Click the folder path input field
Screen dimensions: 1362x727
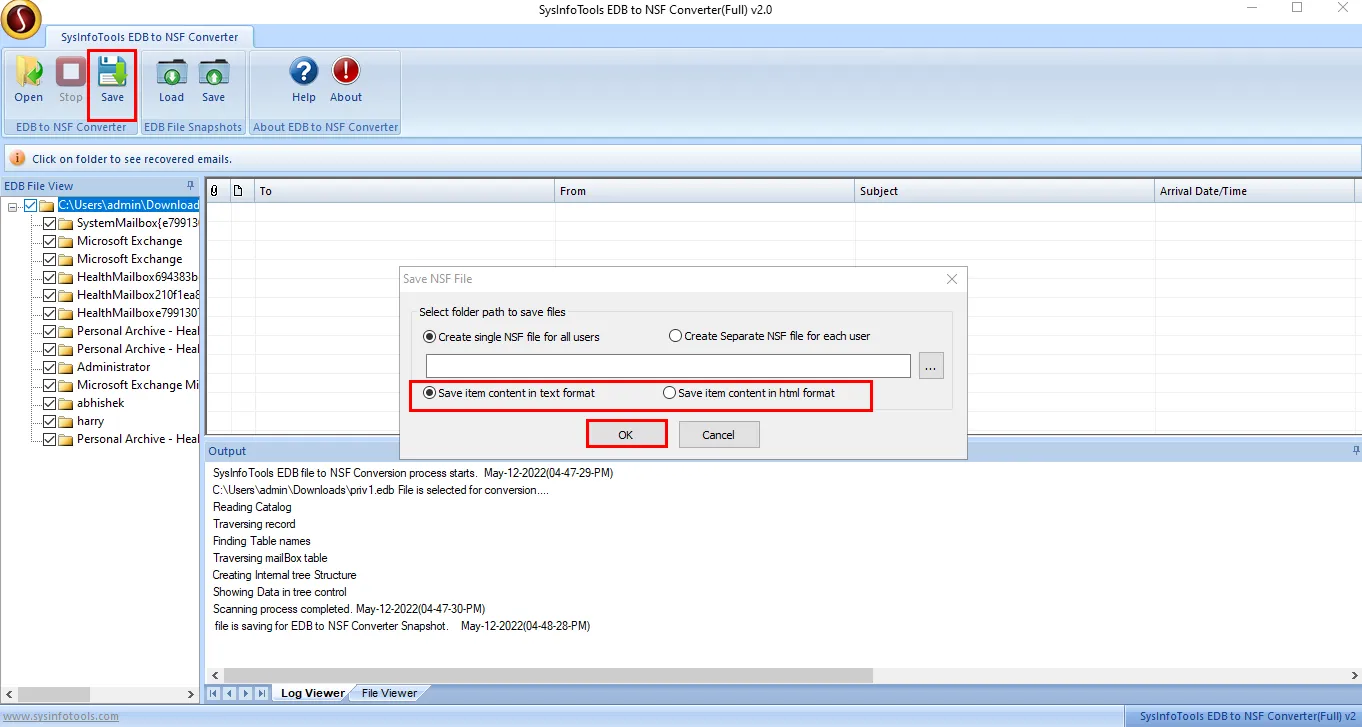(668, 366)
